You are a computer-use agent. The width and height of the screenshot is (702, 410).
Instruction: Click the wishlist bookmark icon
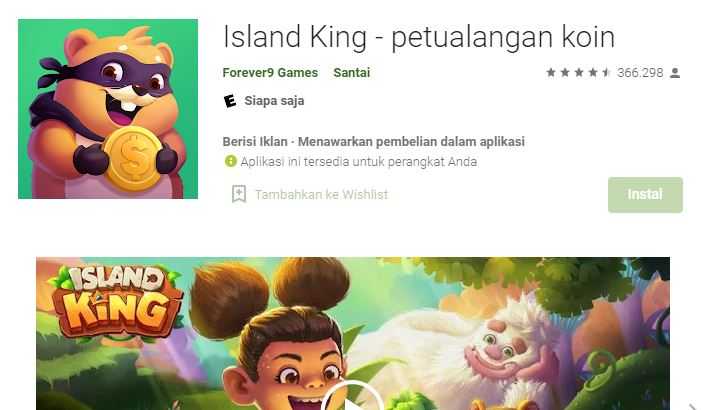tap(239, 194)
